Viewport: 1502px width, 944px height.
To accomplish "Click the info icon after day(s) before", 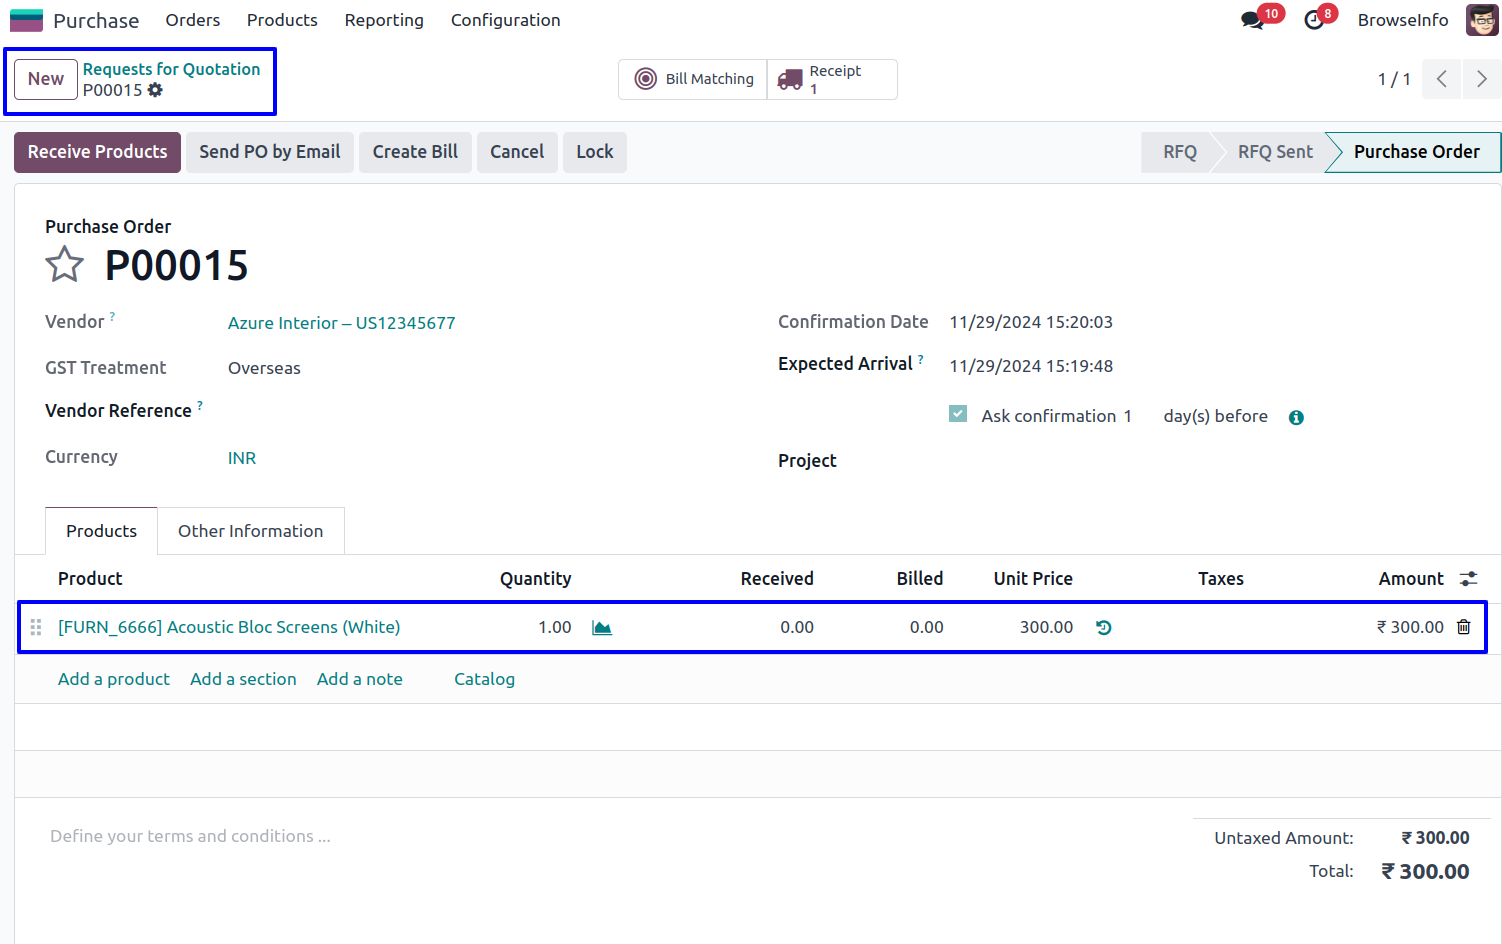I will pos(1296,418).
